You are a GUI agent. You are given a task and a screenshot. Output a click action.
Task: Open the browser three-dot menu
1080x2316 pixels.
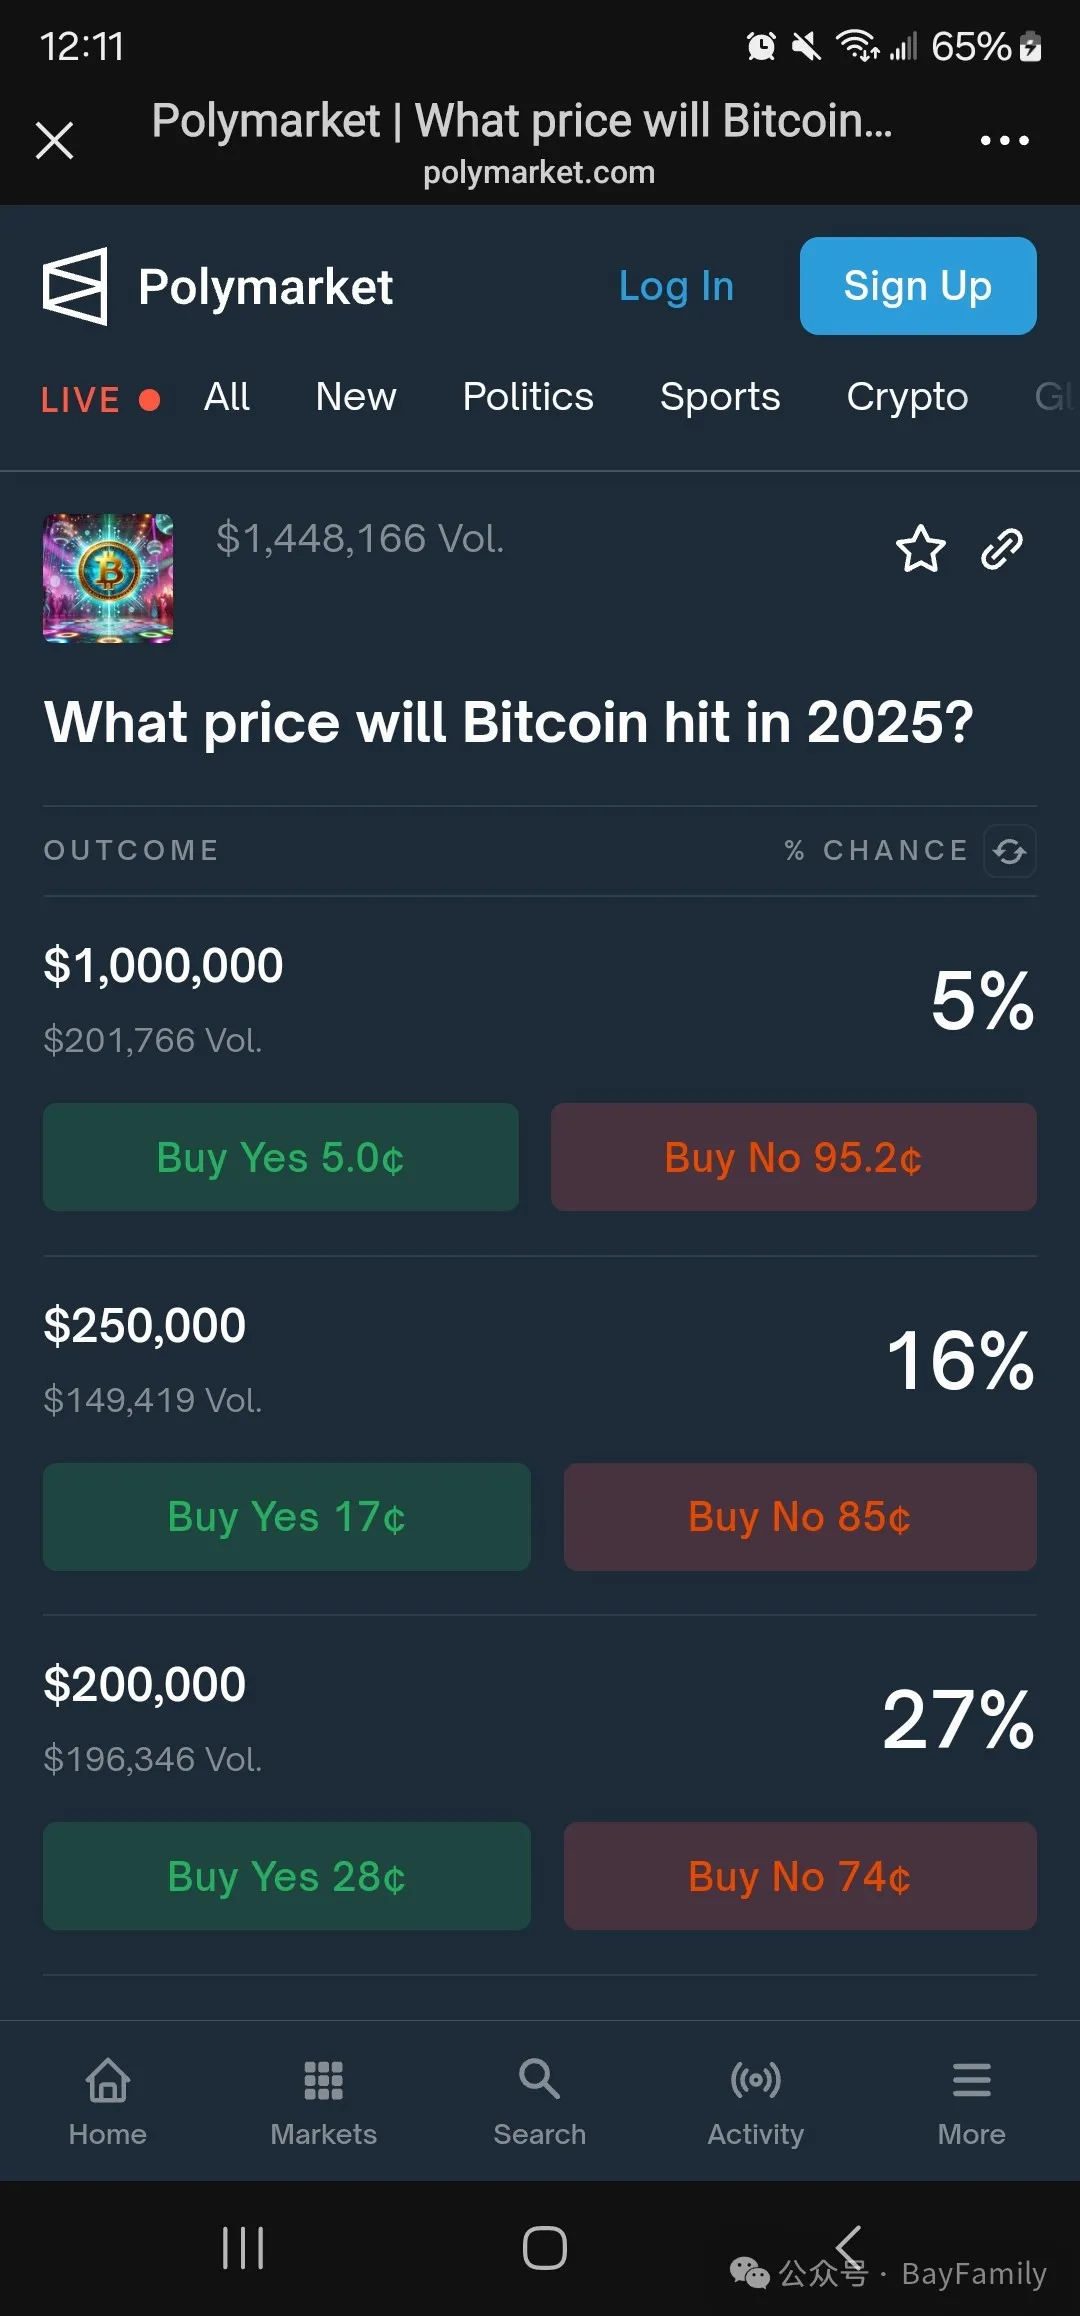tap(1004, 141)
